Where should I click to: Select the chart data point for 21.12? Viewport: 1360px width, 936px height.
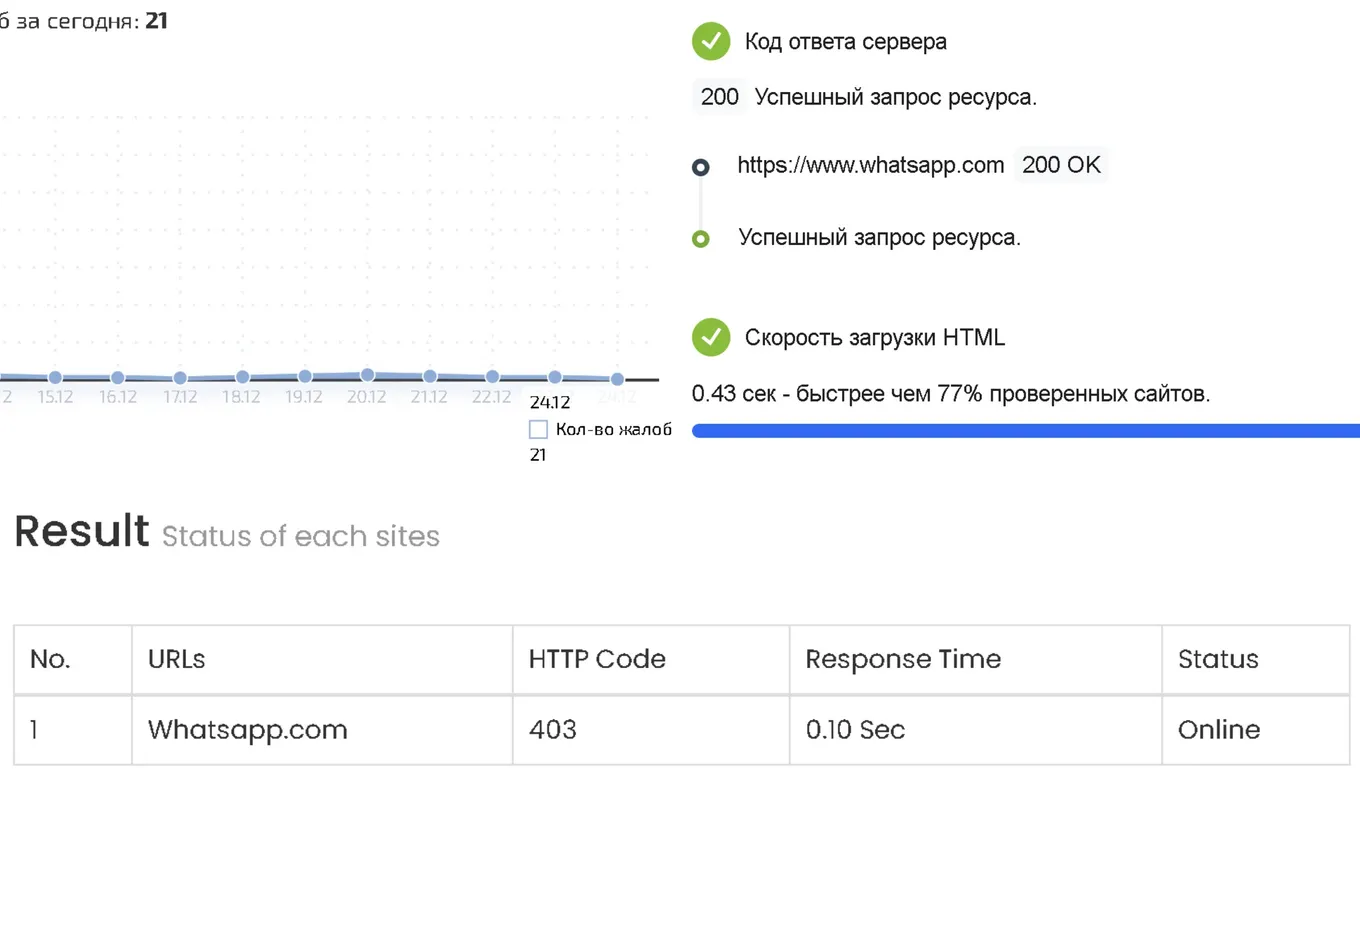point(430,376)
